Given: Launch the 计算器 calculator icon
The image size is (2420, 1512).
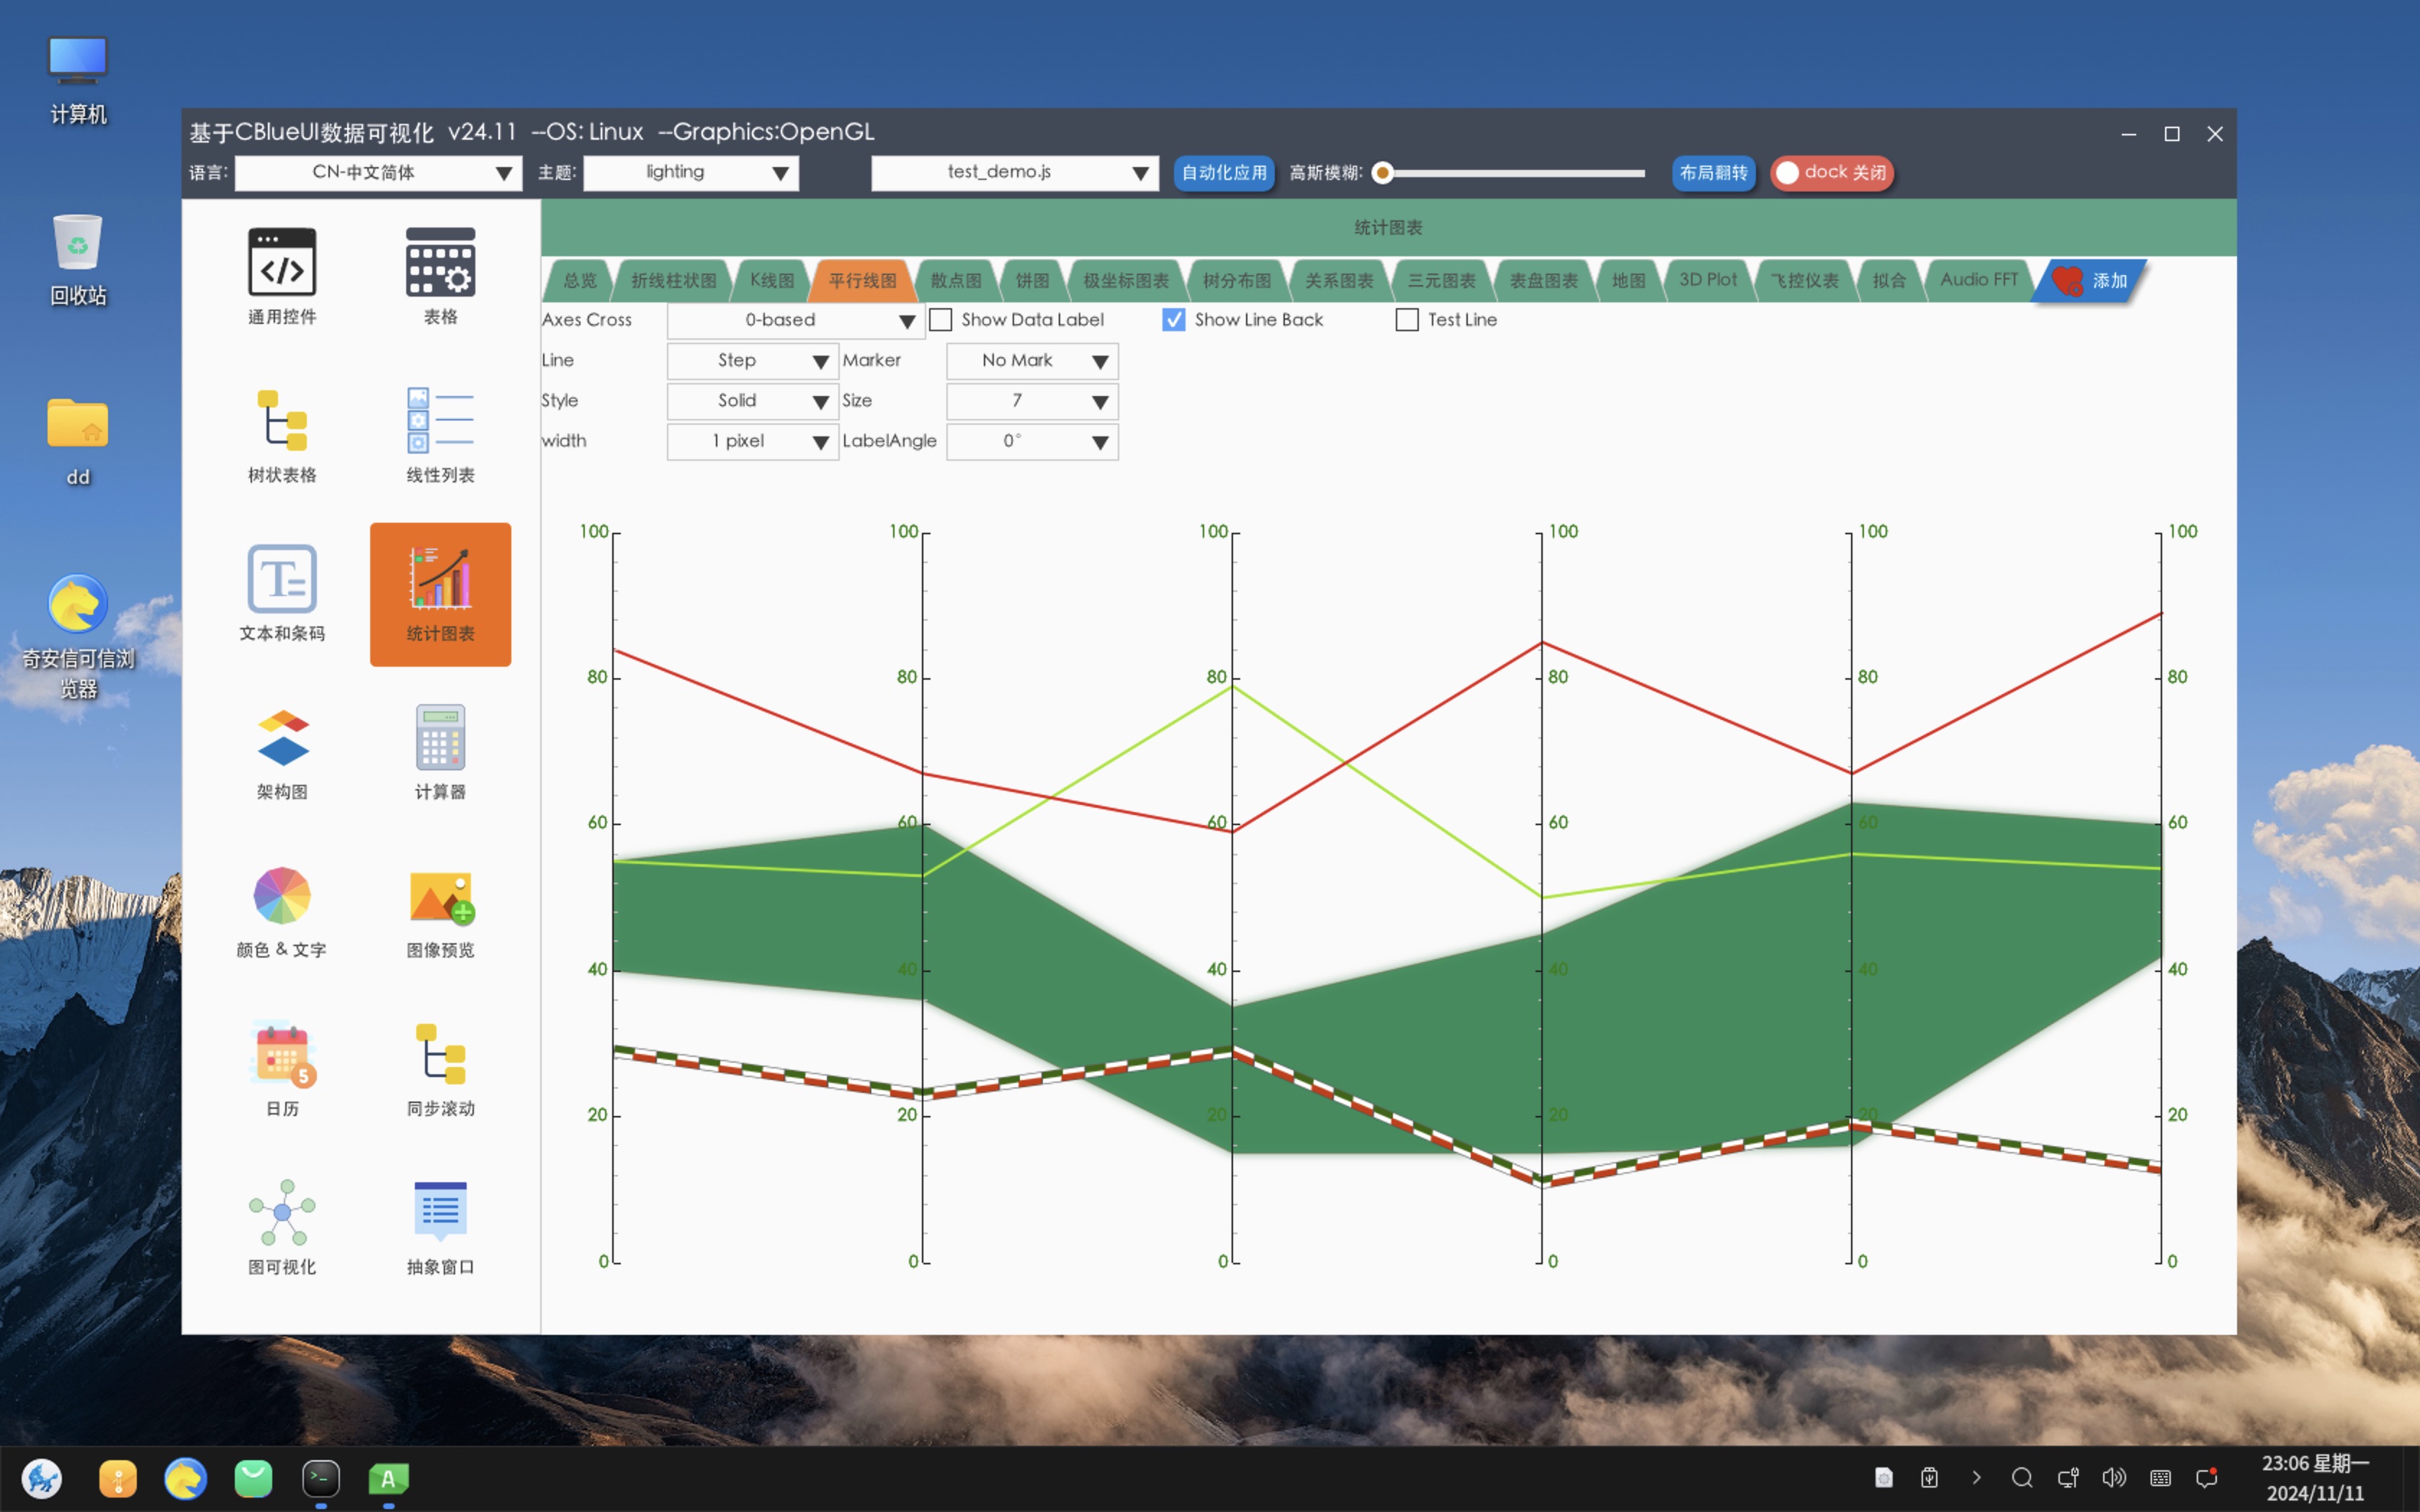Looking at the screenshot, I should coord(440,738).
